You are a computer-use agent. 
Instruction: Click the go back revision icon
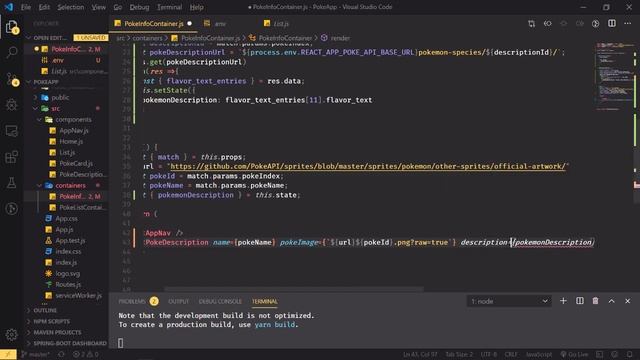pos(547,24)
